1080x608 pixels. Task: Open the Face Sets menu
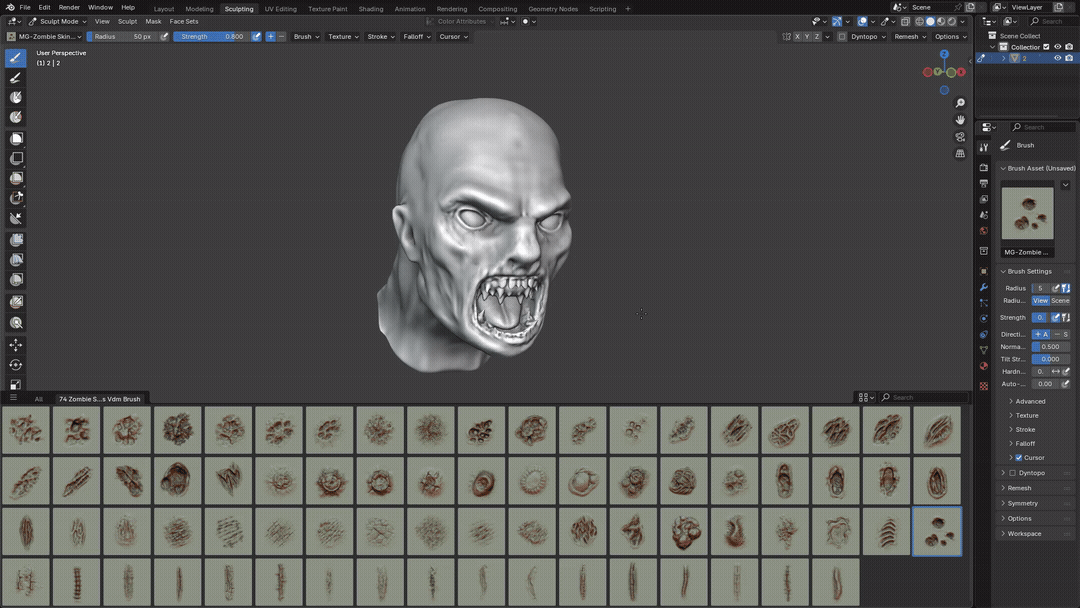[x=184, y=21]
